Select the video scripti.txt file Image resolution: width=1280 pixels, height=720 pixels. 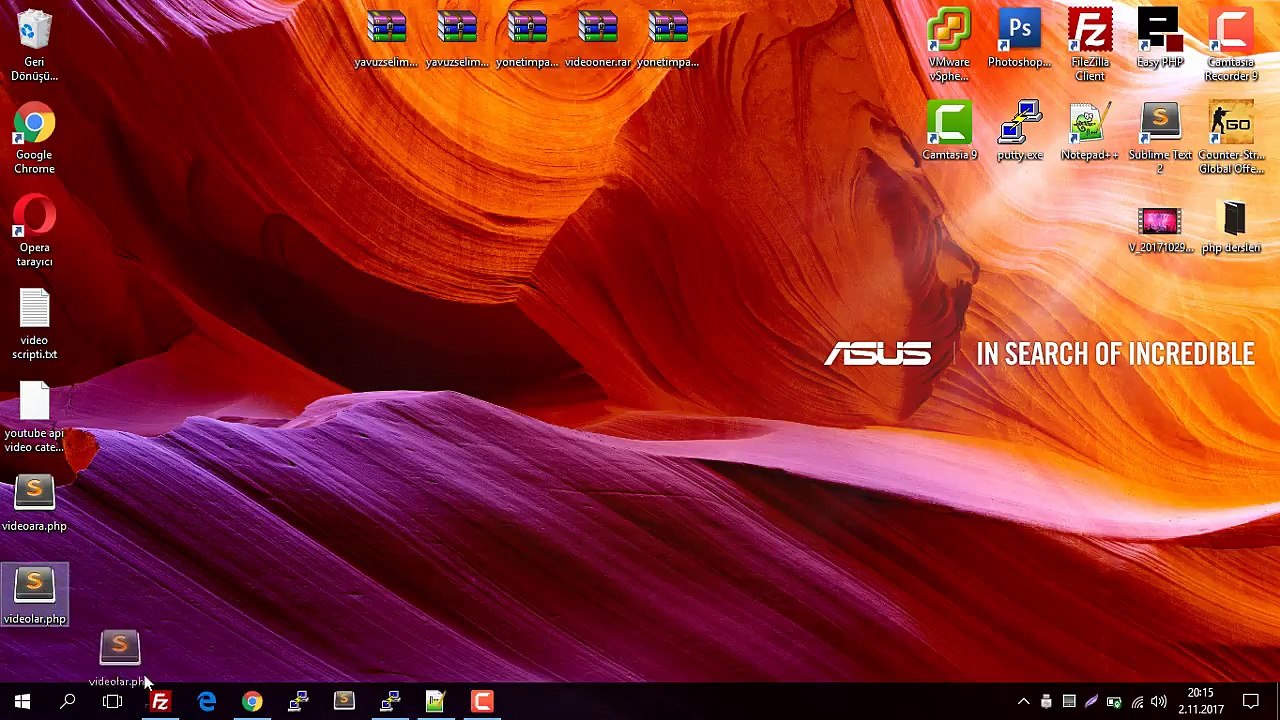tap(34, 325)
